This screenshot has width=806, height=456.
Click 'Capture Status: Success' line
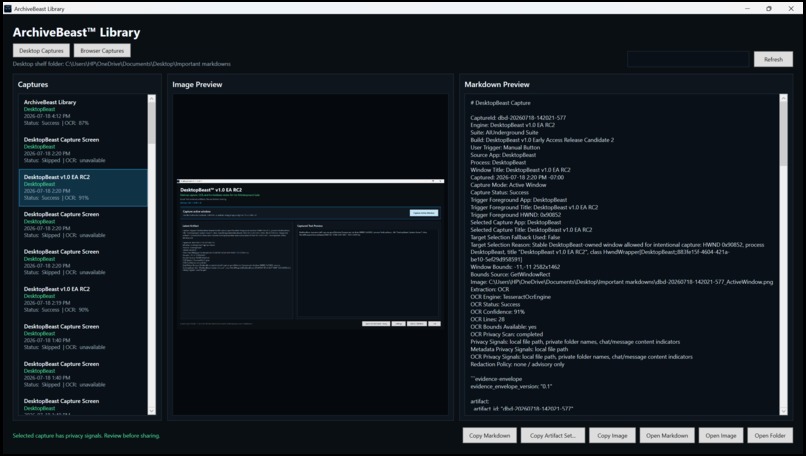[499, 192]
